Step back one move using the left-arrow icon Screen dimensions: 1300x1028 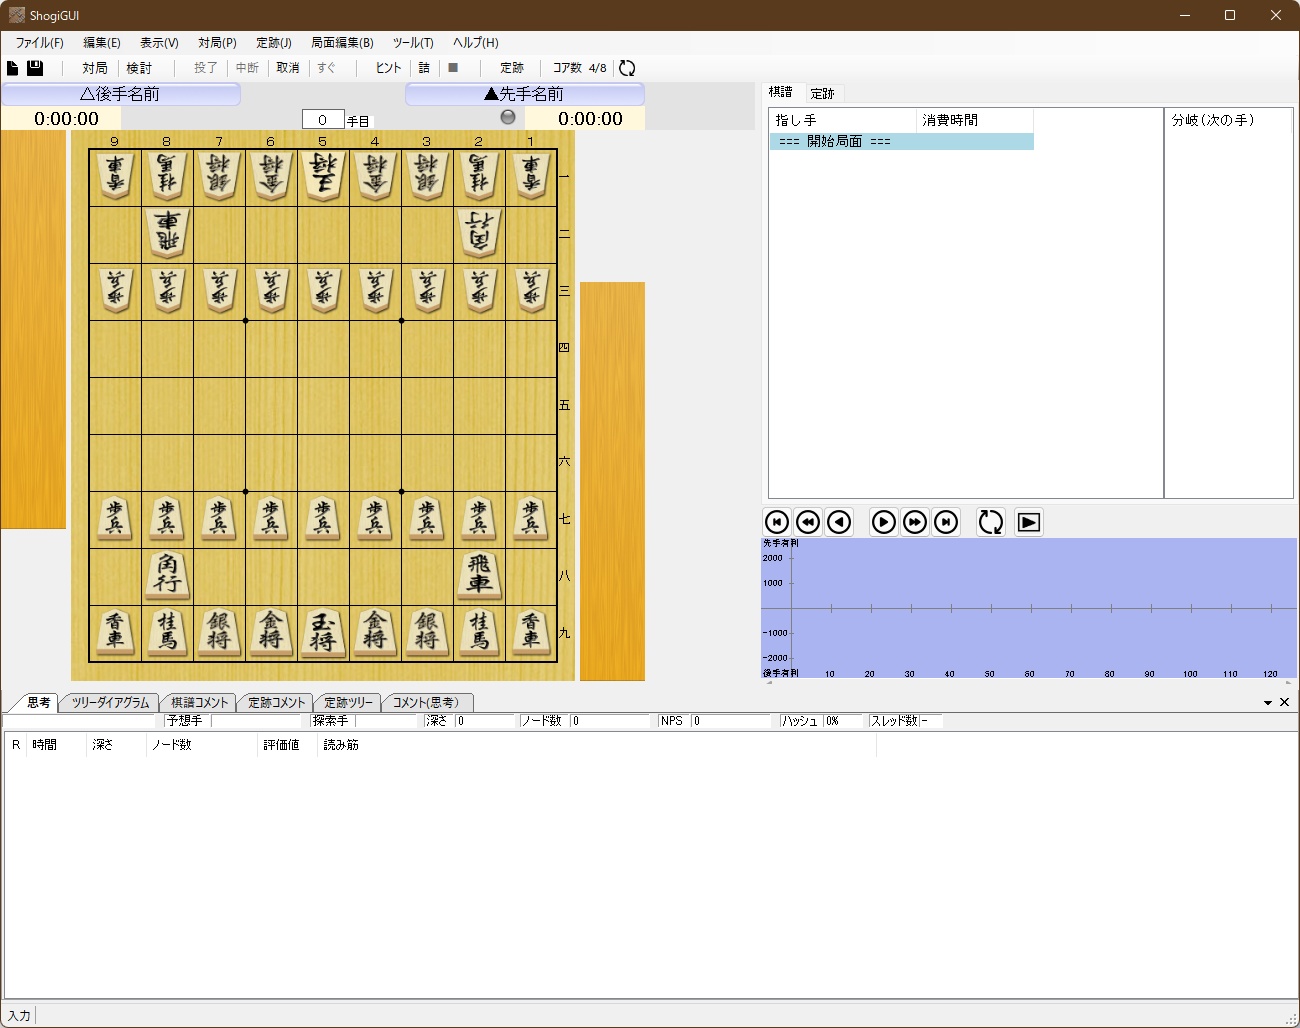point(840,521)
